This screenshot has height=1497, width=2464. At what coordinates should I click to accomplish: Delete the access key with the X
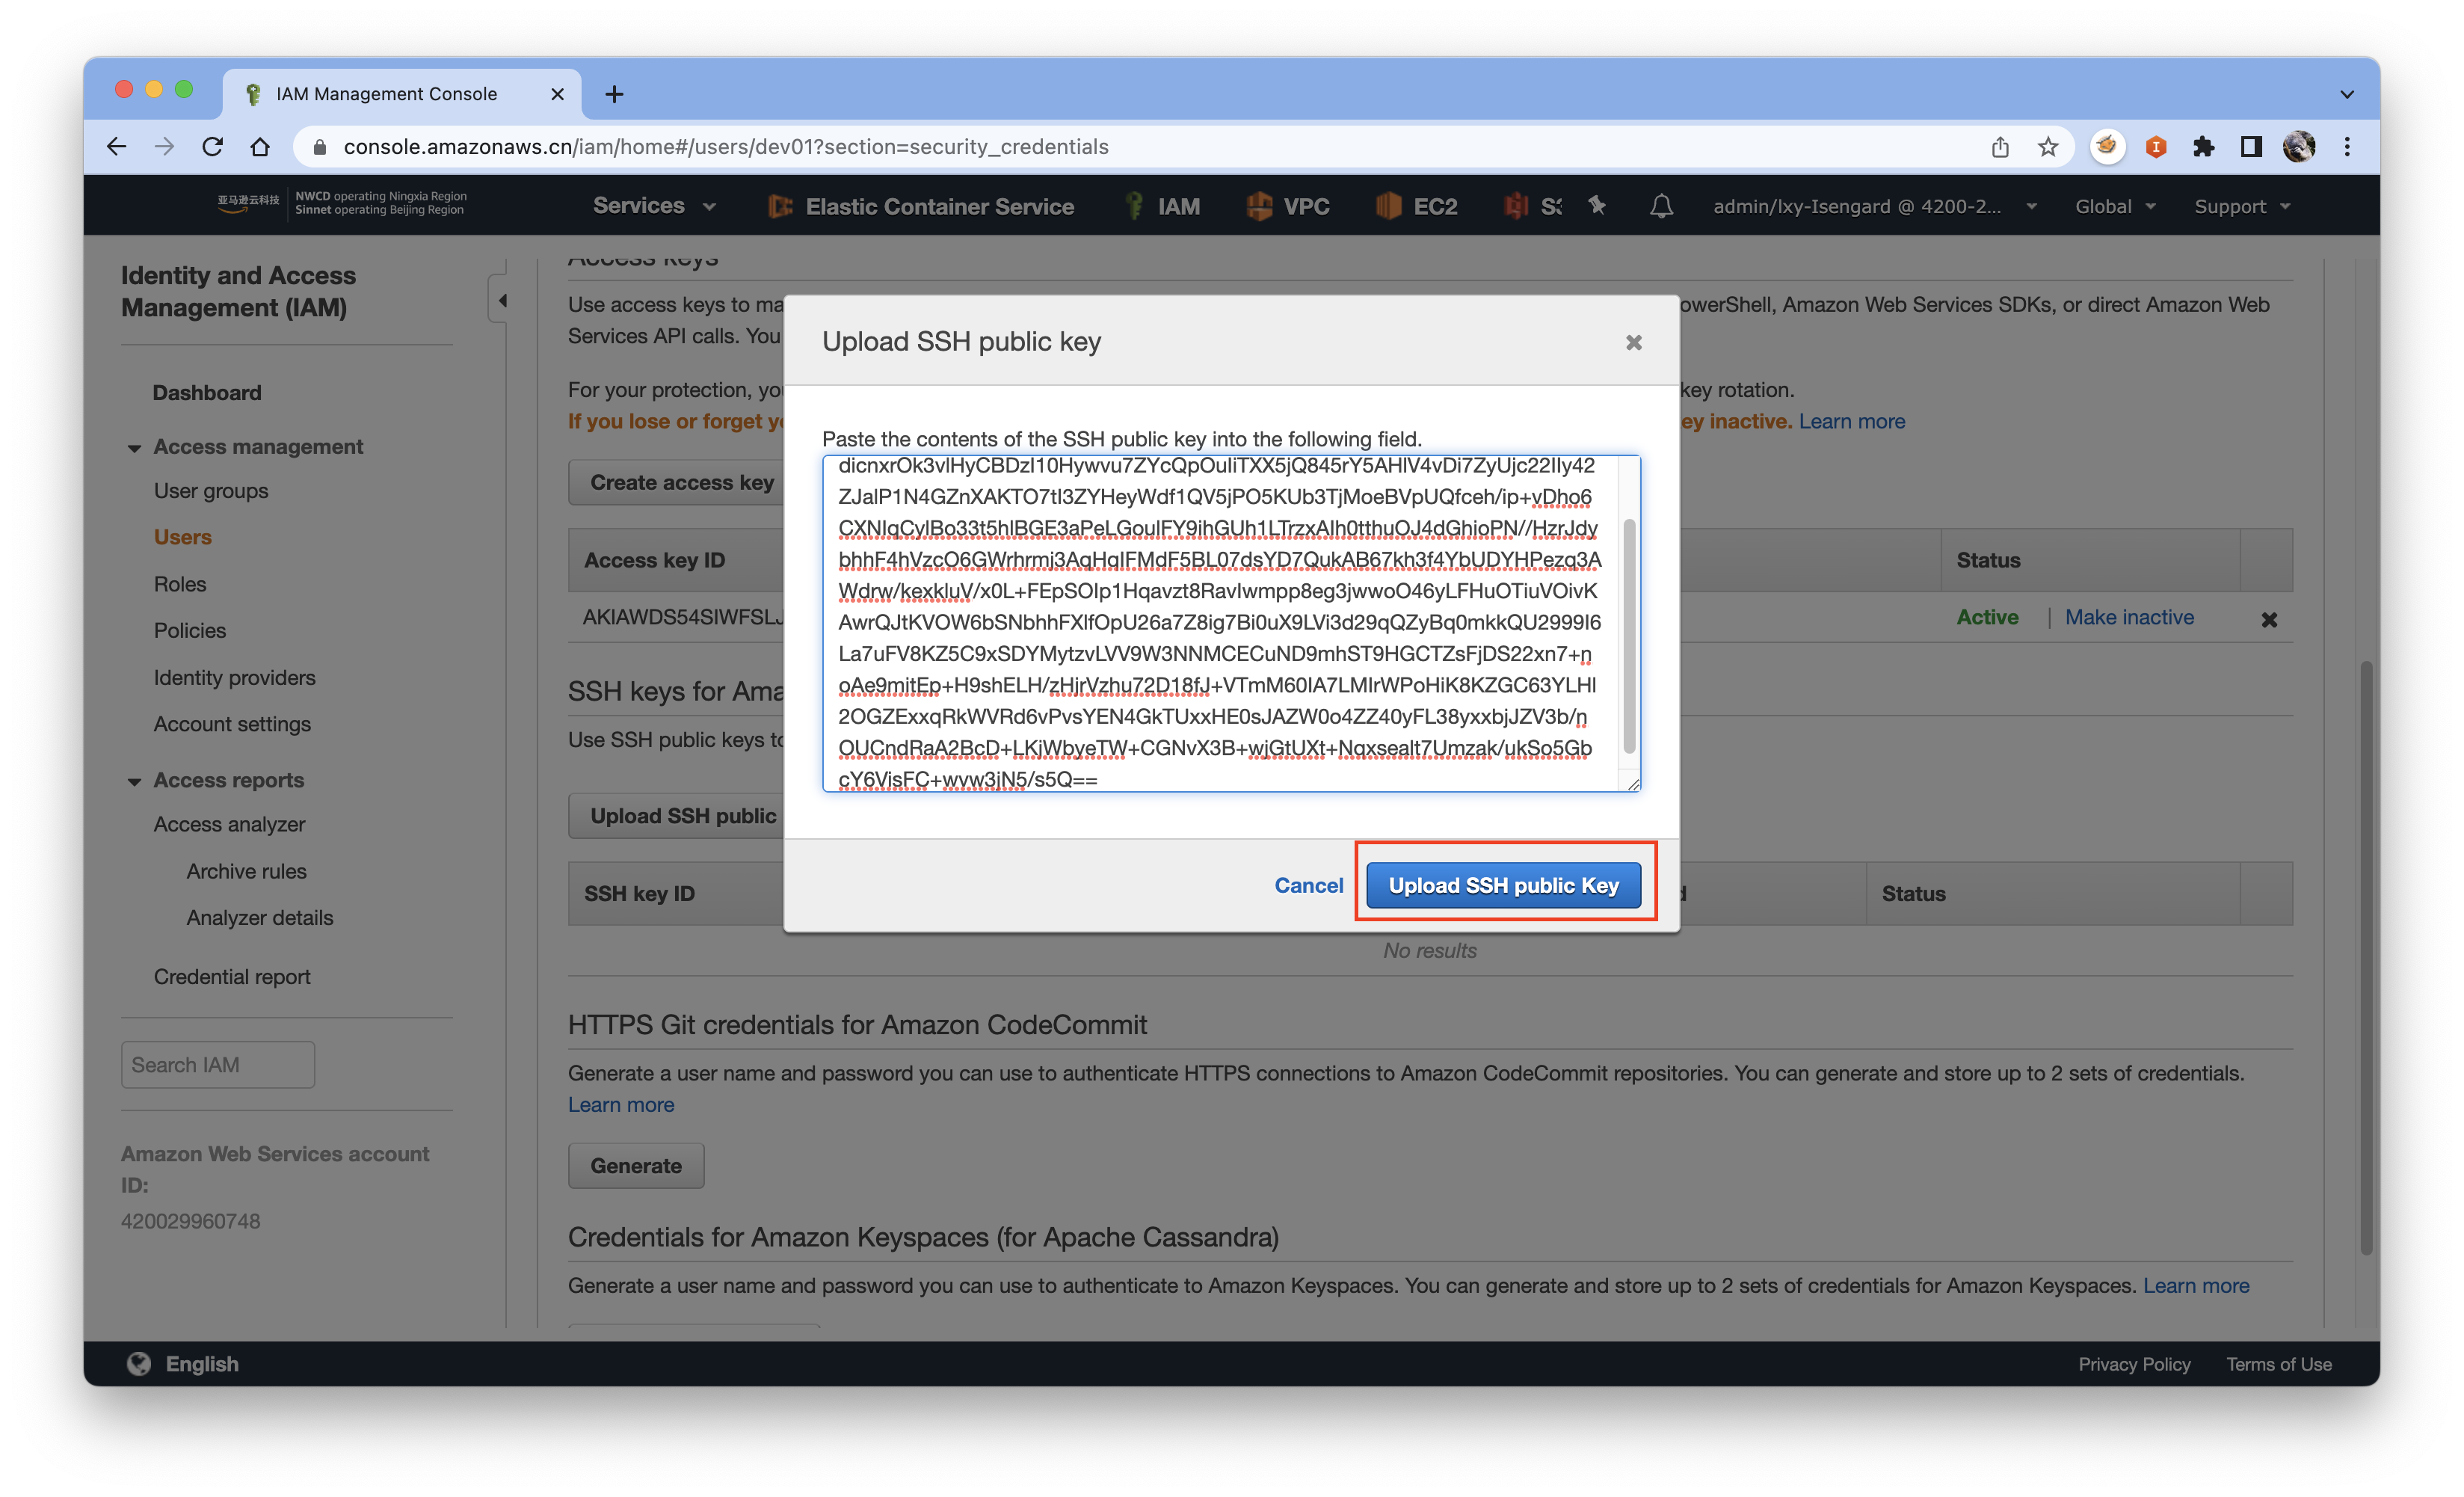(x=2269, y=619)
